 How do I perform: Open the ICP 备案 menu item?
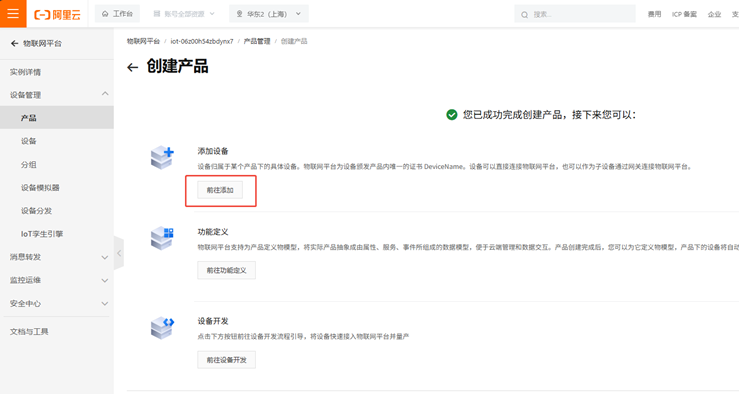[684, 14]
